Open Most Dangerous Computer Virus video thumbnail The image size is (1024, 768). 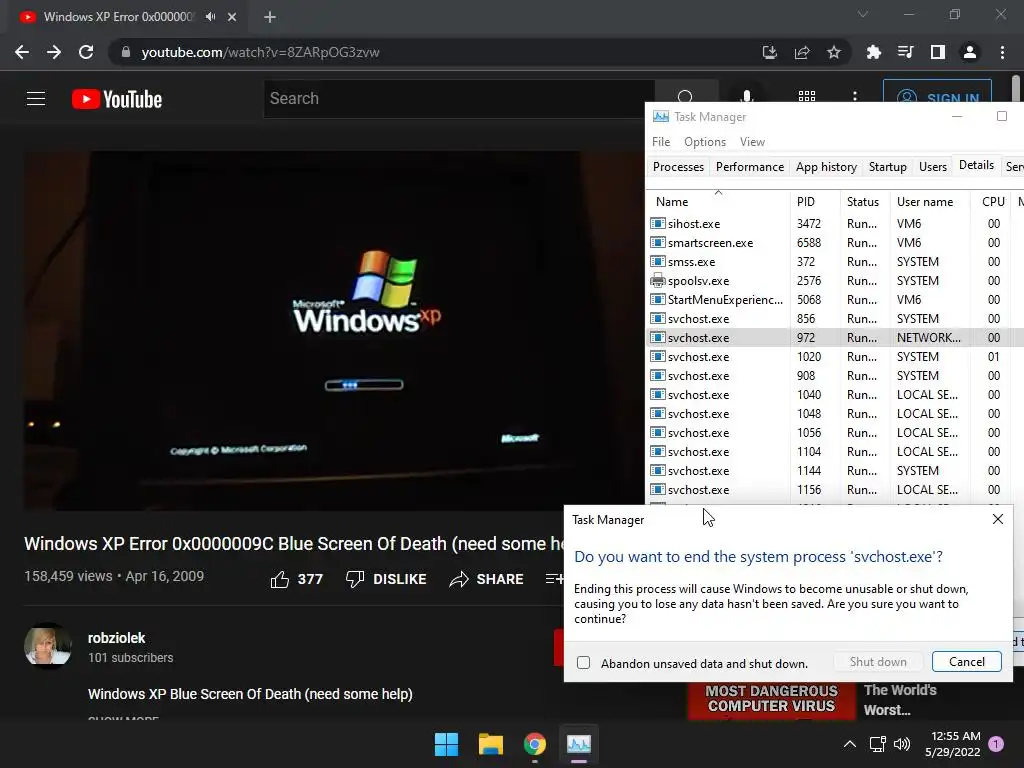click(x=771, y=701)
